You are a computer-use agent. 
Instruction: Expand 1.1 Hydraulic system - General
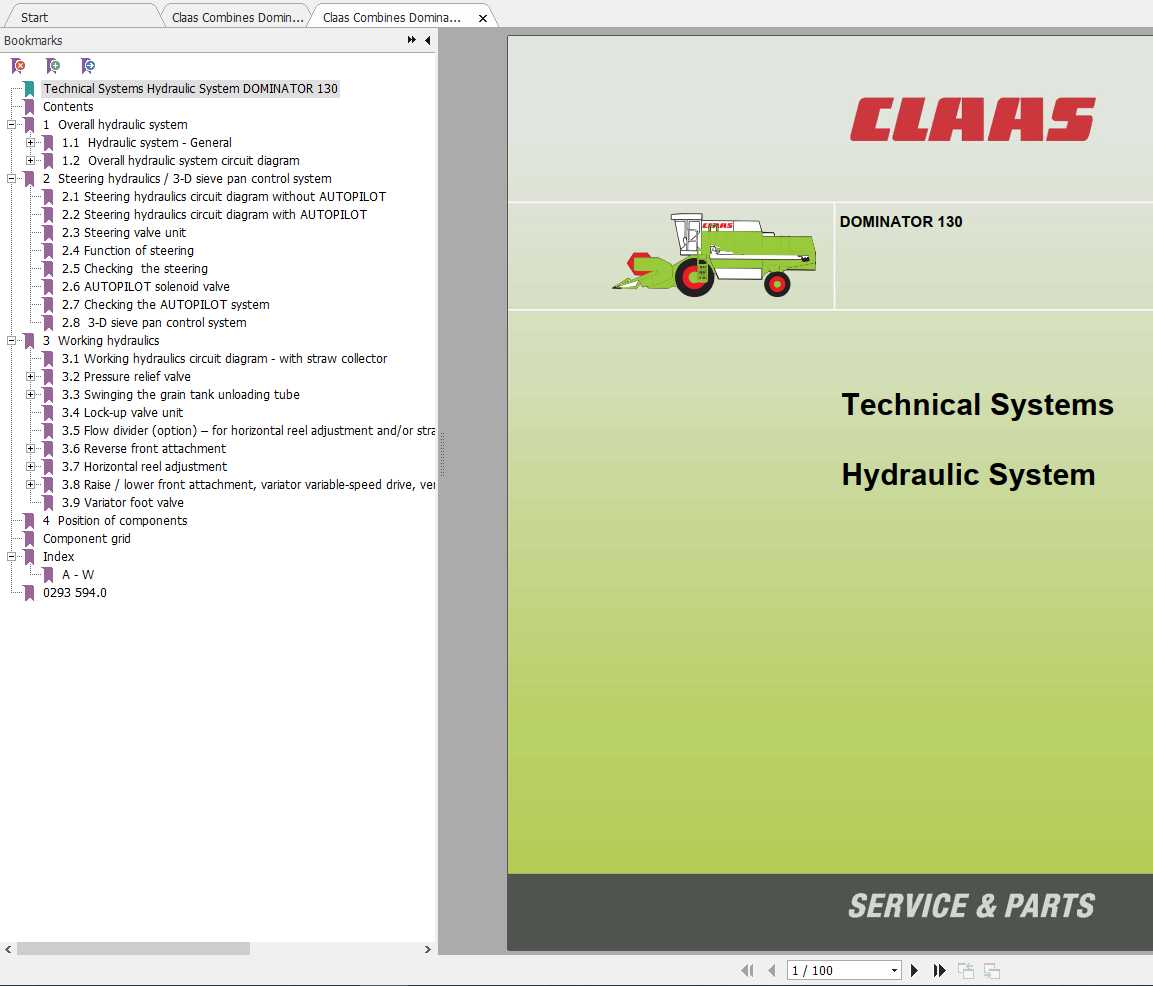click(x=31, y=142)
